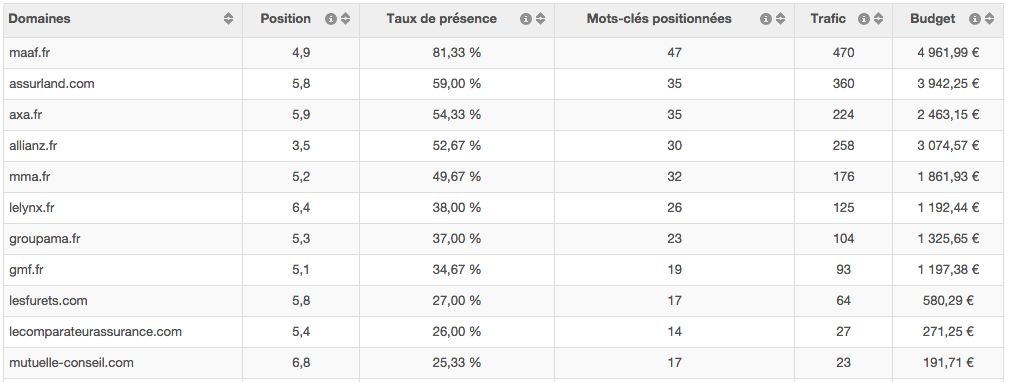Sort using the Budget column arrows

coord(990,19)
